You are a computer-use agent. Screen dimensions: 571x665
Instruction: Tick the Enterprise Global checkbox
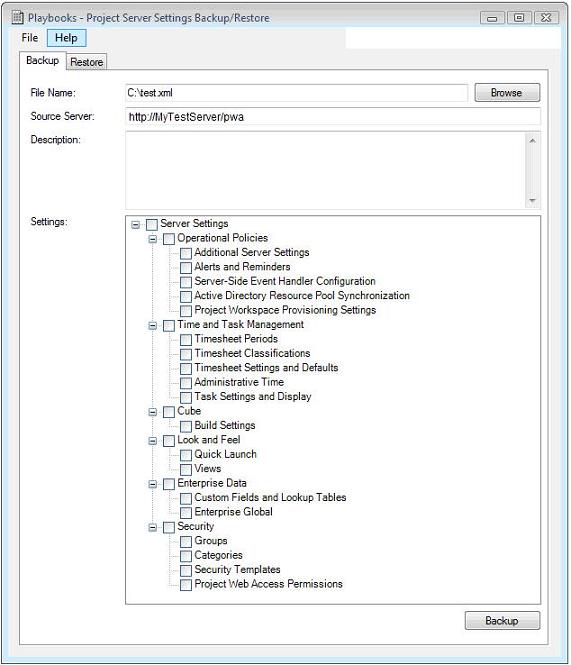point(186,513)
